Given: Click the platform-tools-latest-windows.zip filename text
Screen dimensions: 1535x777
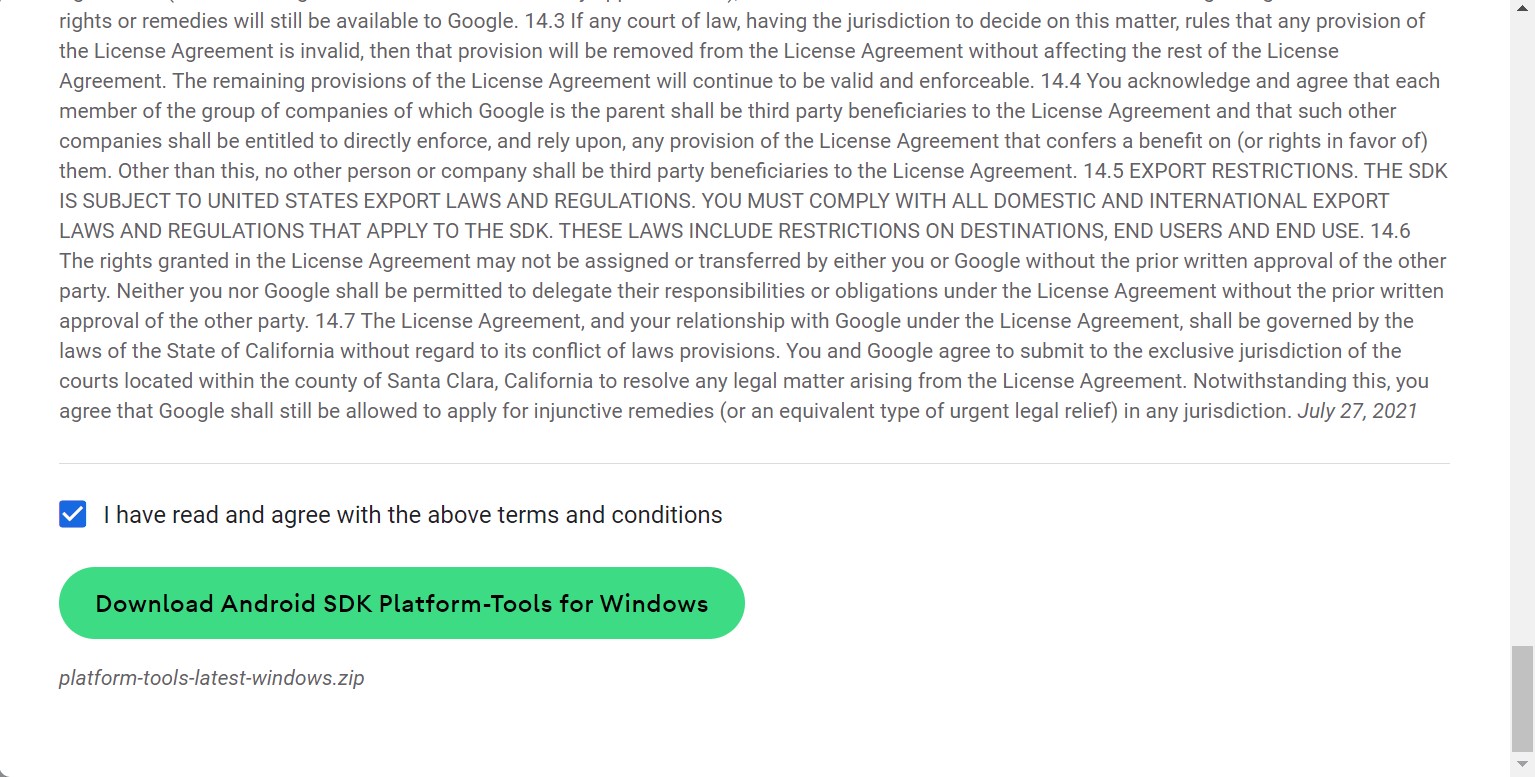Looking at the screenshot, I should pyautogui.click(x=211, y=678).
